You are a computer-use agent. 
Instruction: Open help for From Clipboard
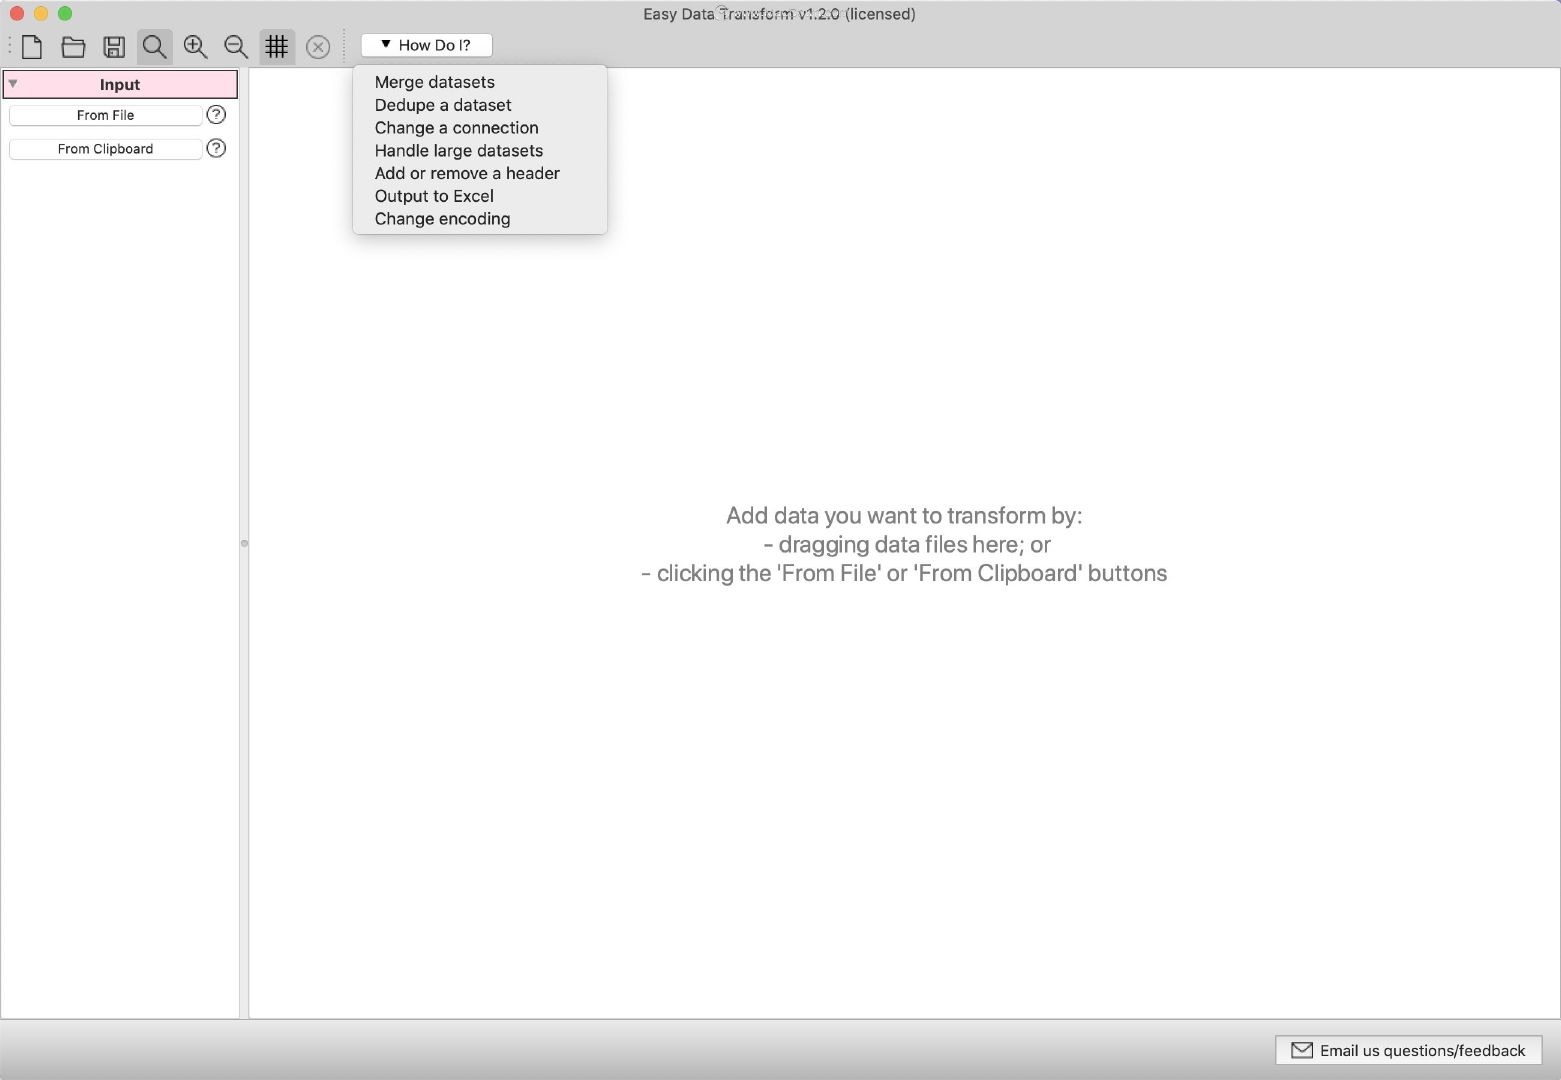(x=216, y=149)
